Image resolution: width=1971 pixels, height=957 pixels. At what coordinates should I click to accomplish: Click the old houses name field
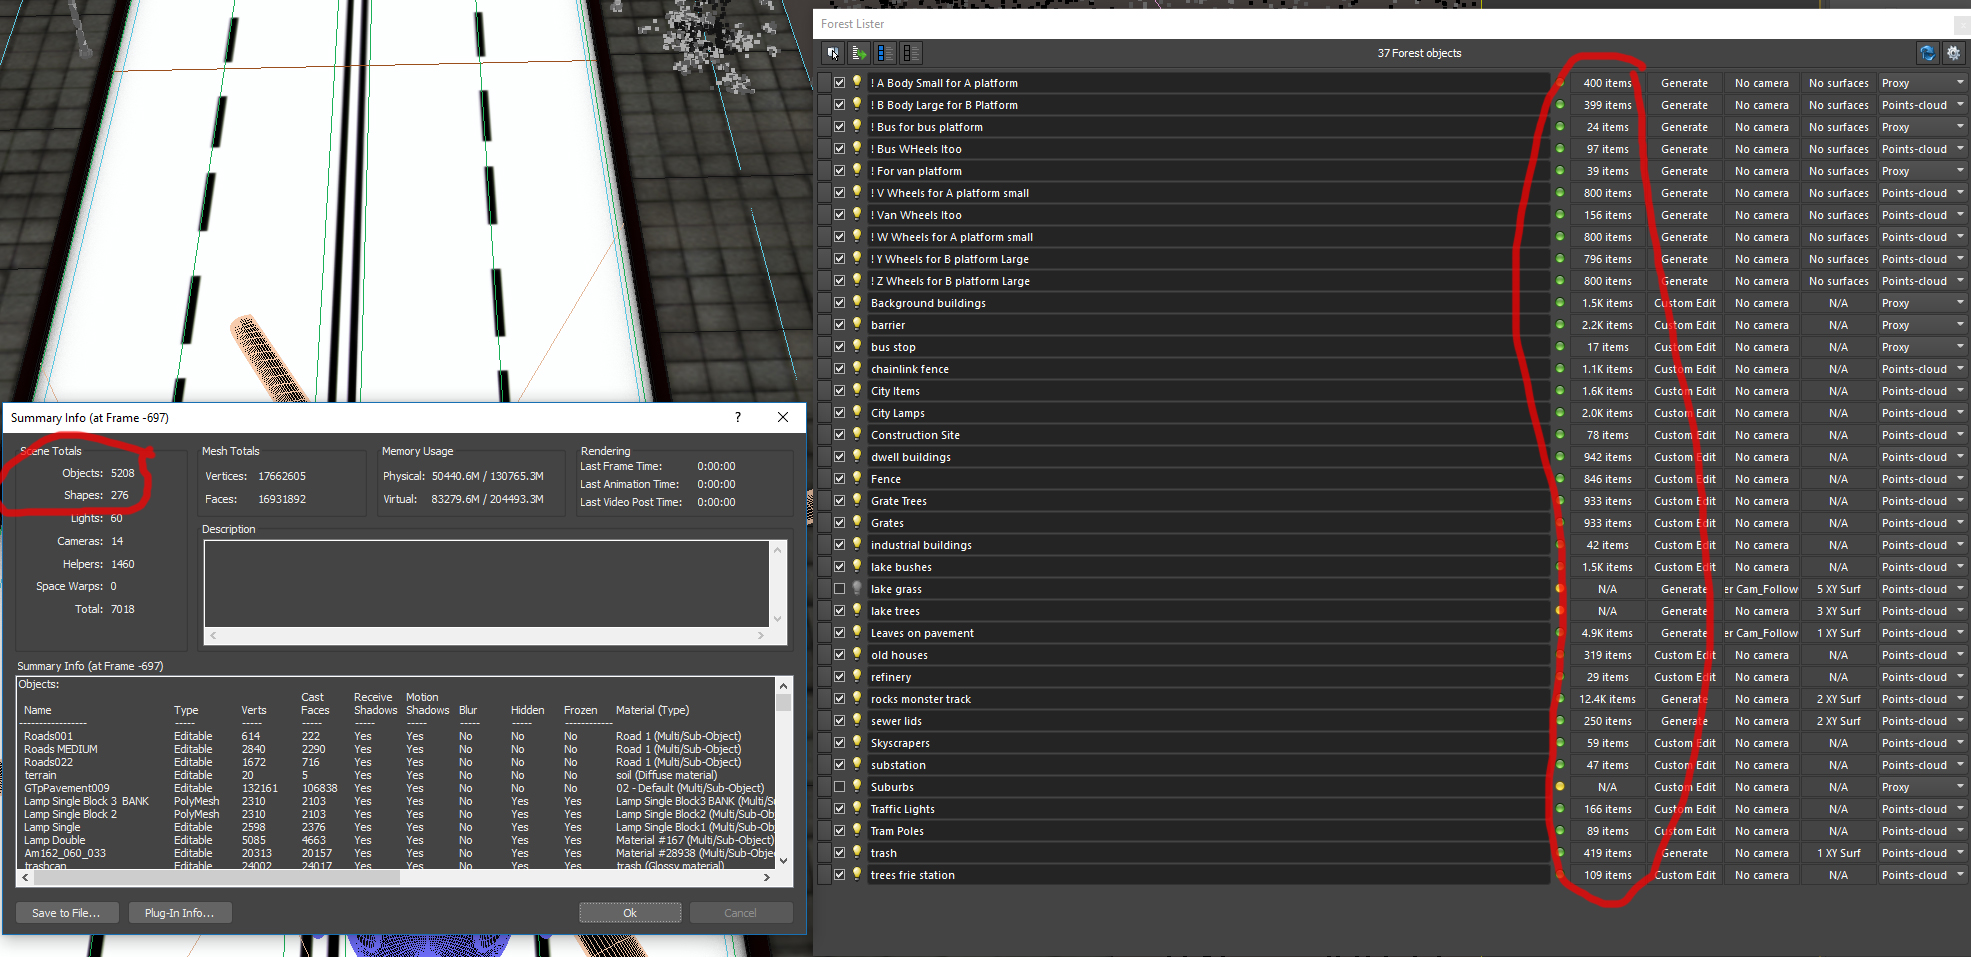point(1208,655)
